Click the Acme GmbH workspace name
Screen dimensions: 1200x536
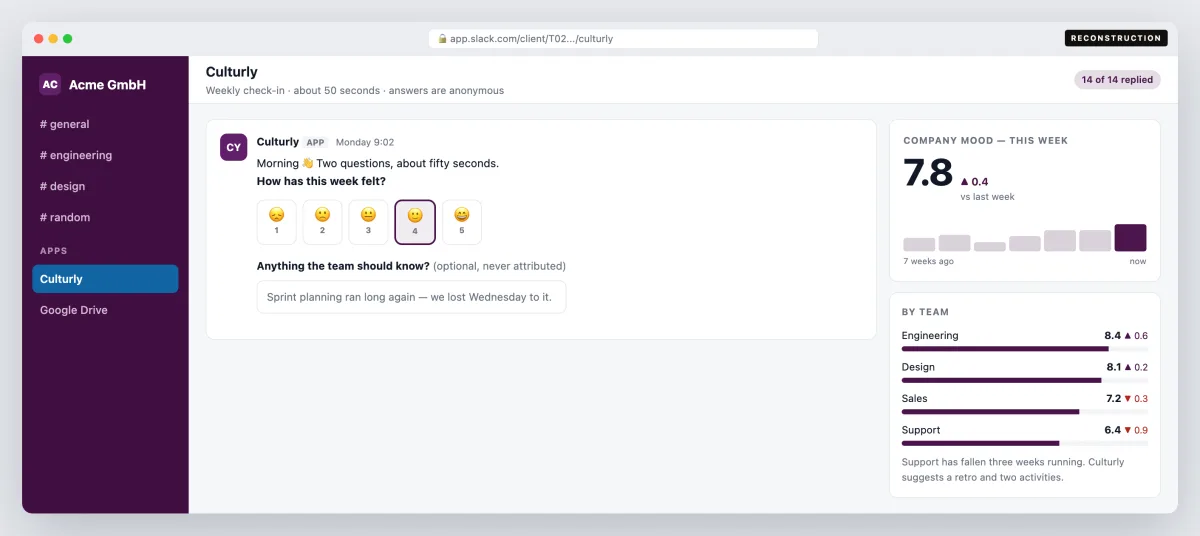coord(107,85)
